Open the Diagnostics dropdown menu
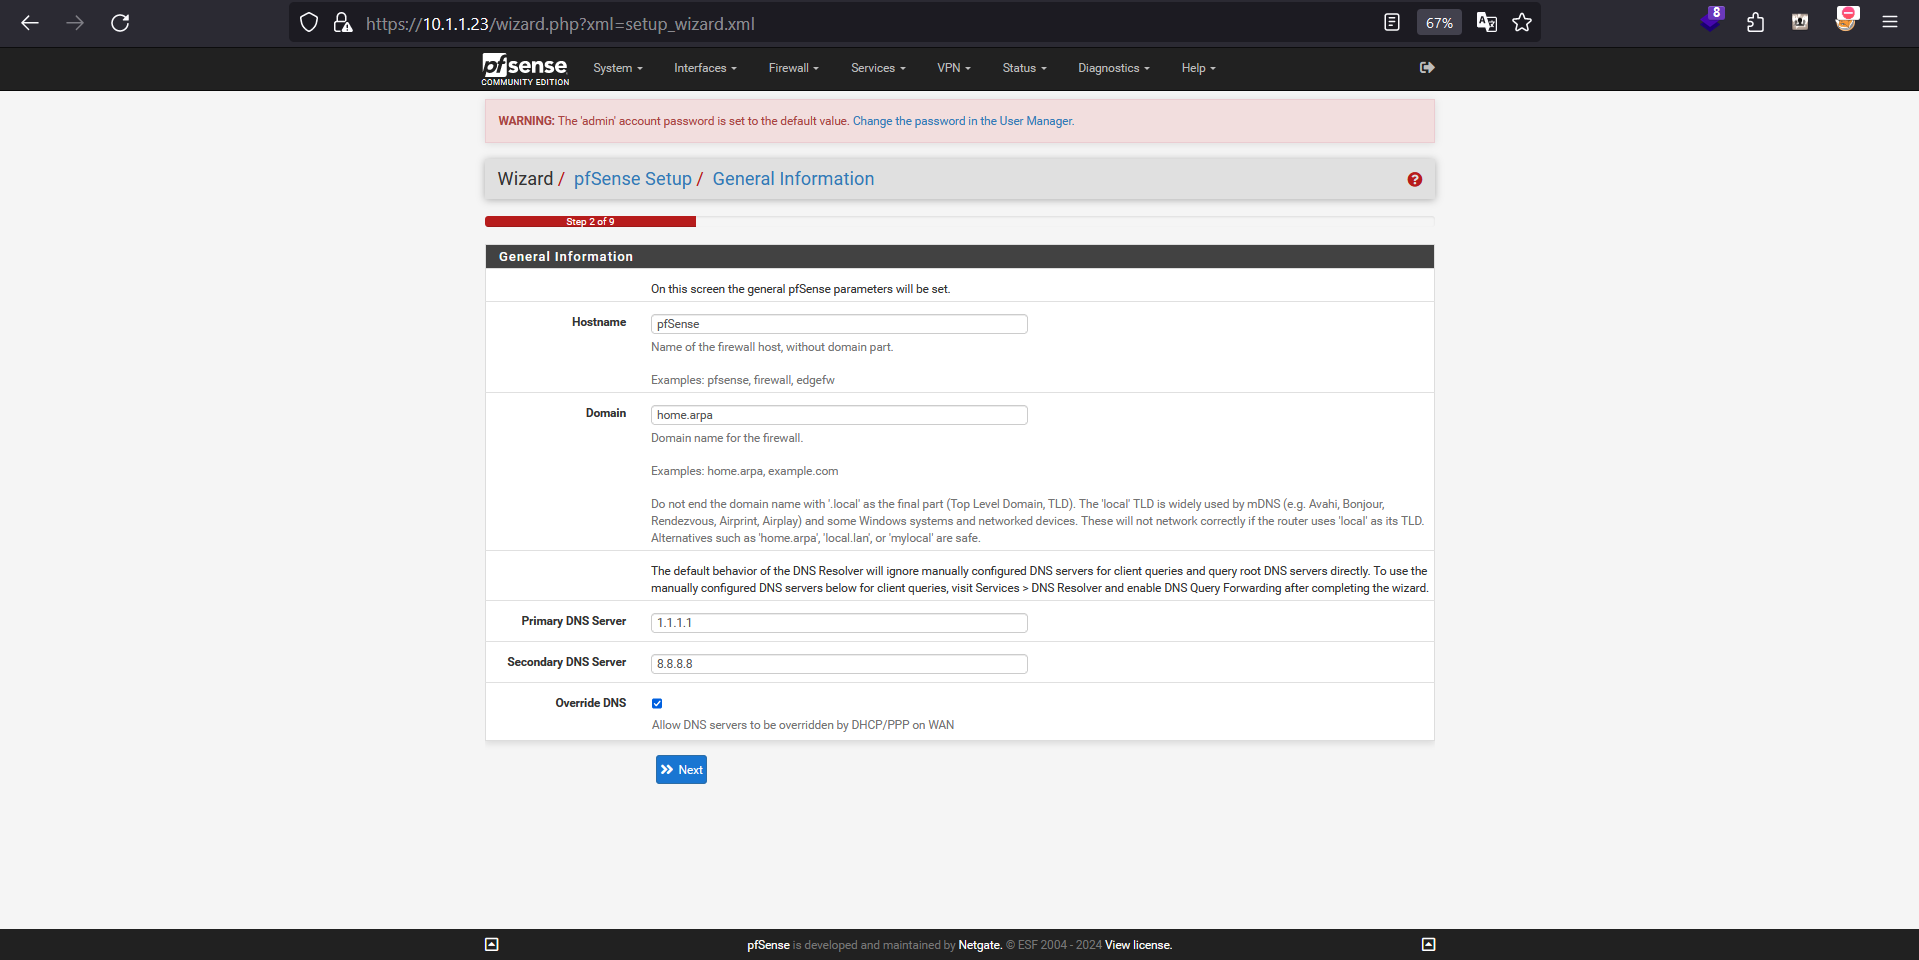 1114,68
